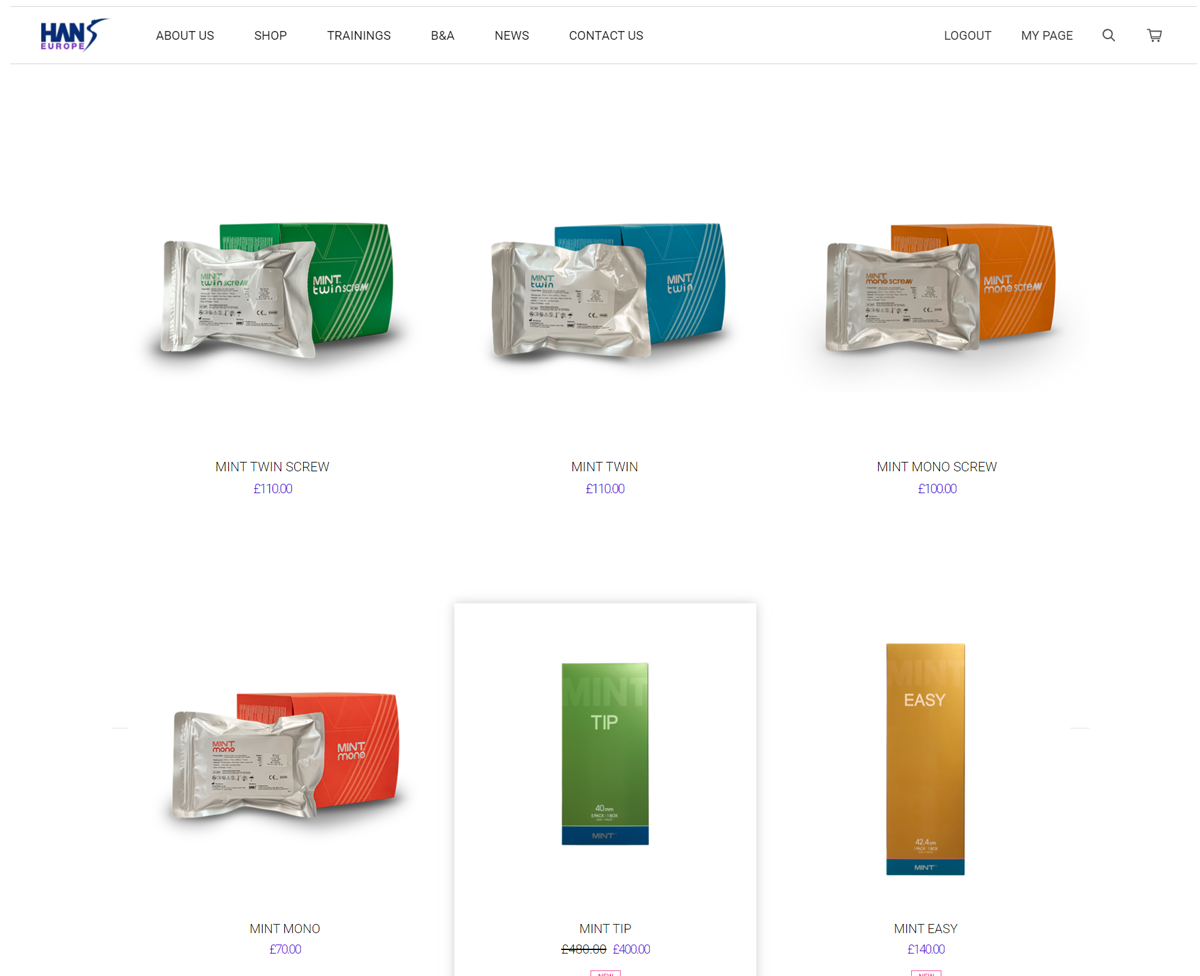Go to previous products with left arrow
This screenshot has height=976, width=1200.
[x=120, y=728]
